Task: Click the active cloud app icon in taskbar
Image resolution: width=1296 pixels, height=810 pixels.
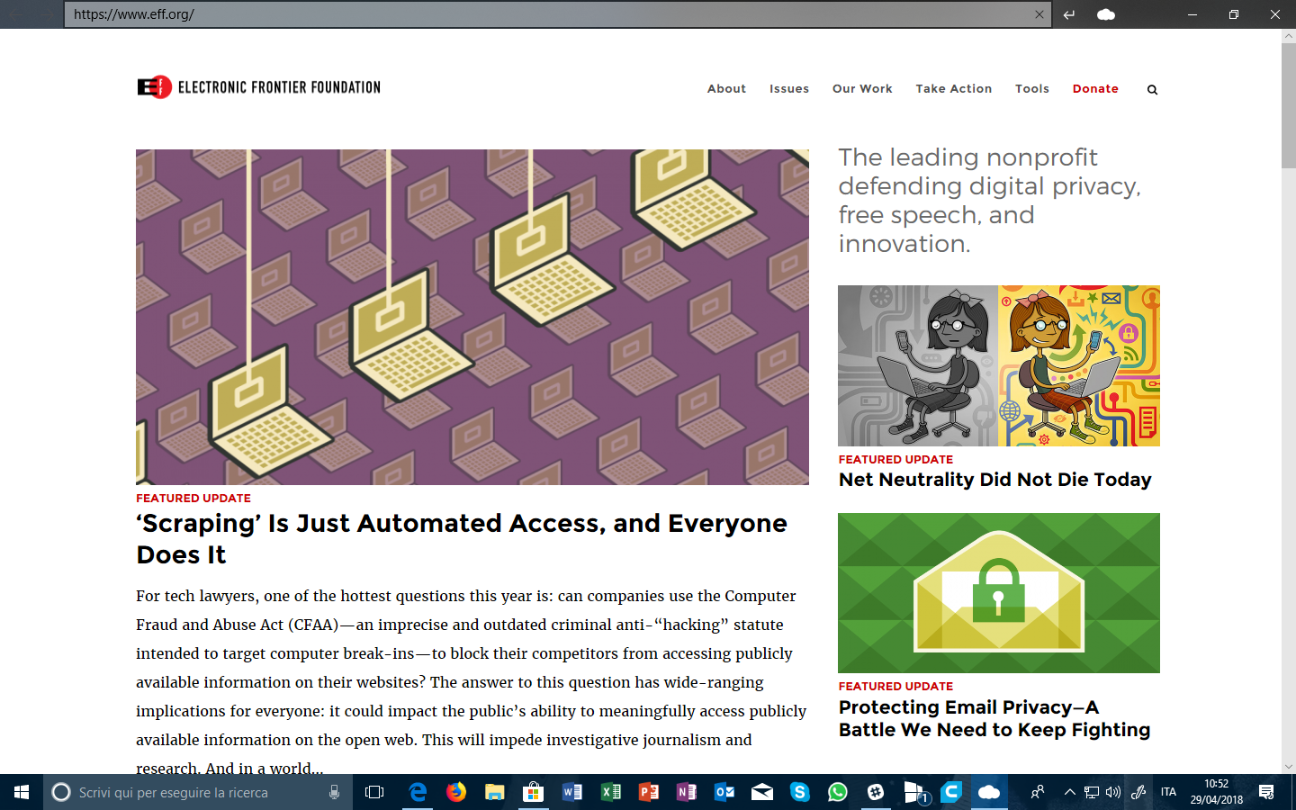Action: tap(990, 792)
